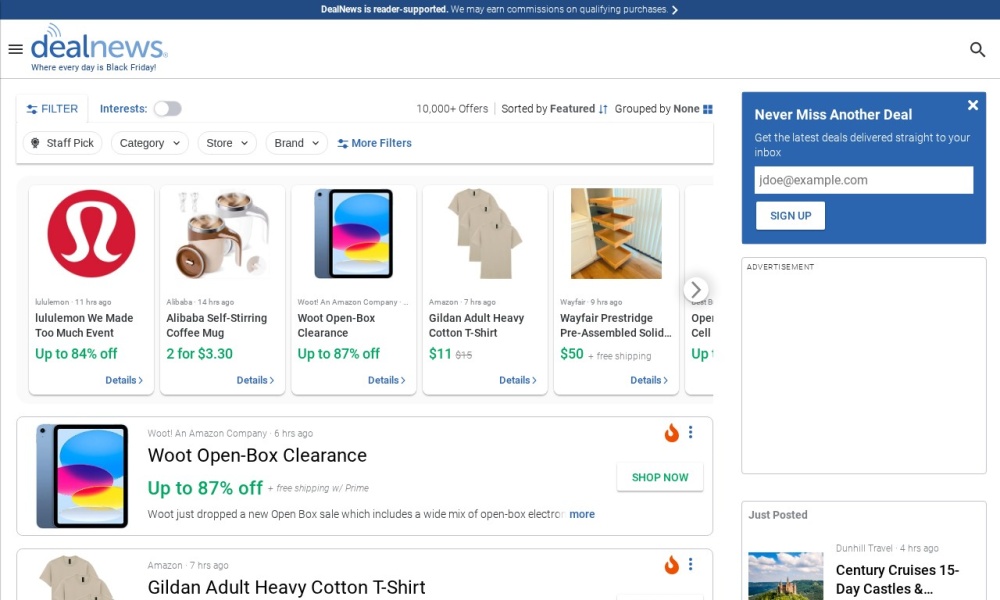Close the Never Miss Another Deal box

(973, 105)
